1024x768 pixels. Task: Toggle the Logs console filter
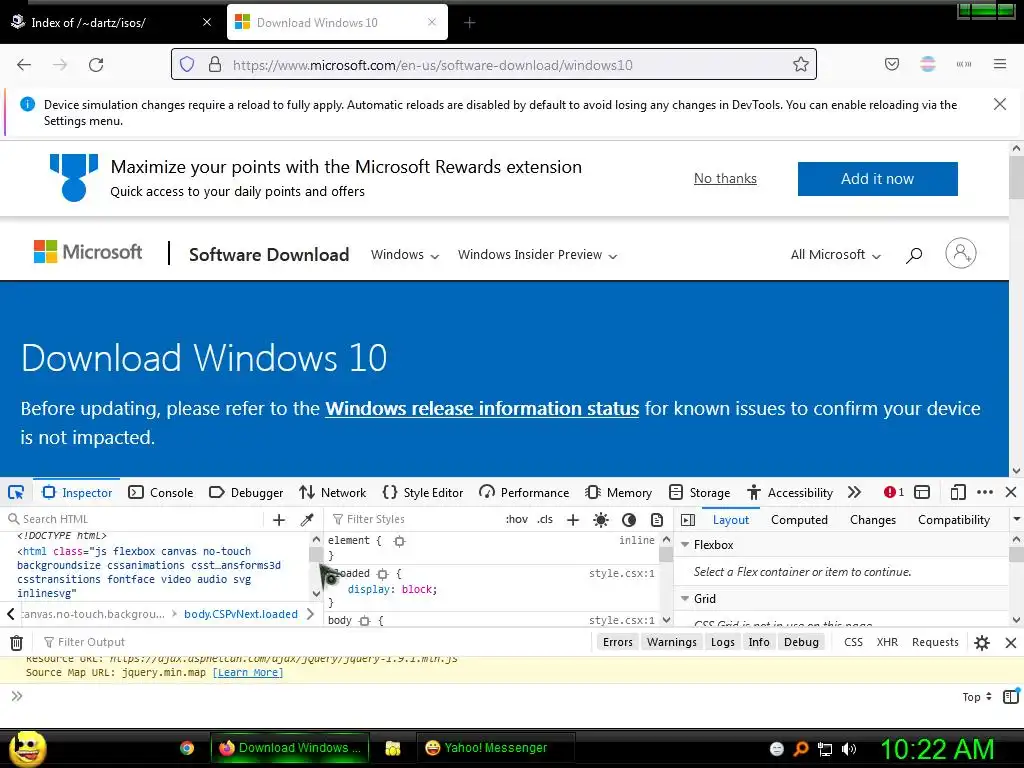click(x=722, y=642)
